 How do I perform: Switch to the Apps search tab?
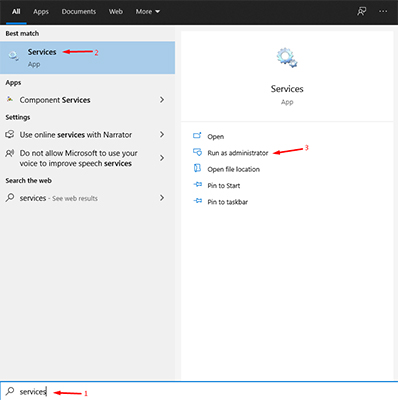[41, 12]
